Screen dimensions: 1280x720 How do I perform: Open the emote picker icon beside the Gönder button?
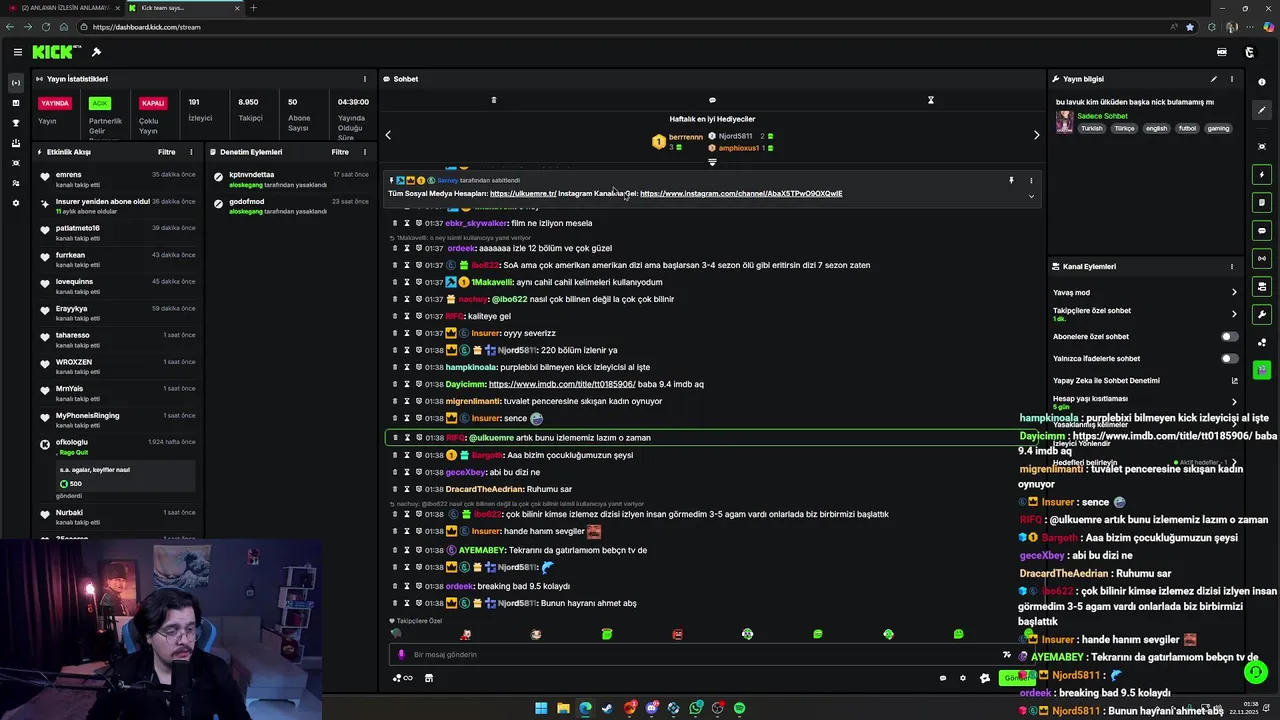pos(985,678)
